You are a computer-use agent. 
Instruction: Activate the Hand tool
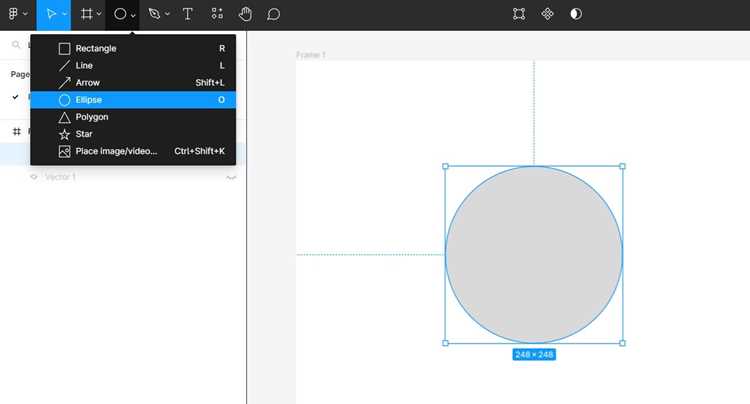[x=245, y=14]
